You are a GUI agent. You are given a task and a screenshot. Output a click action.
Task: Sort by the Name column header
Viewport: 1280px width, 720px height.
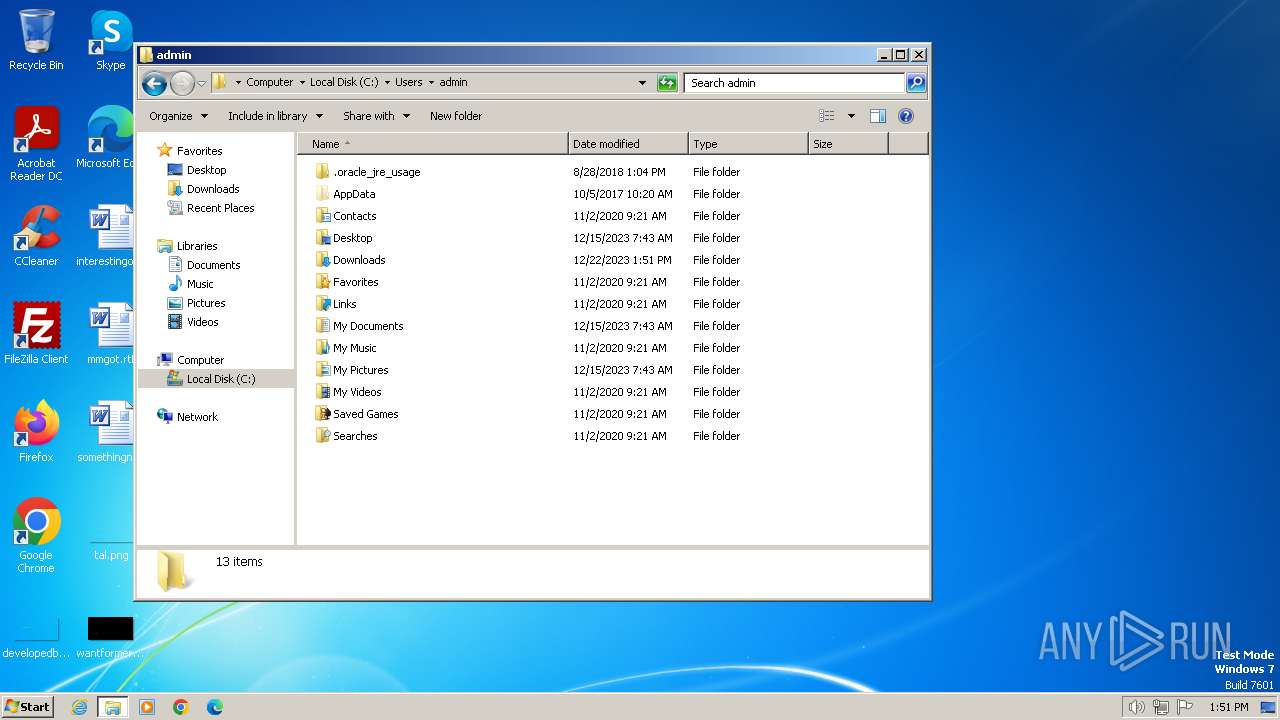[433, 144]
